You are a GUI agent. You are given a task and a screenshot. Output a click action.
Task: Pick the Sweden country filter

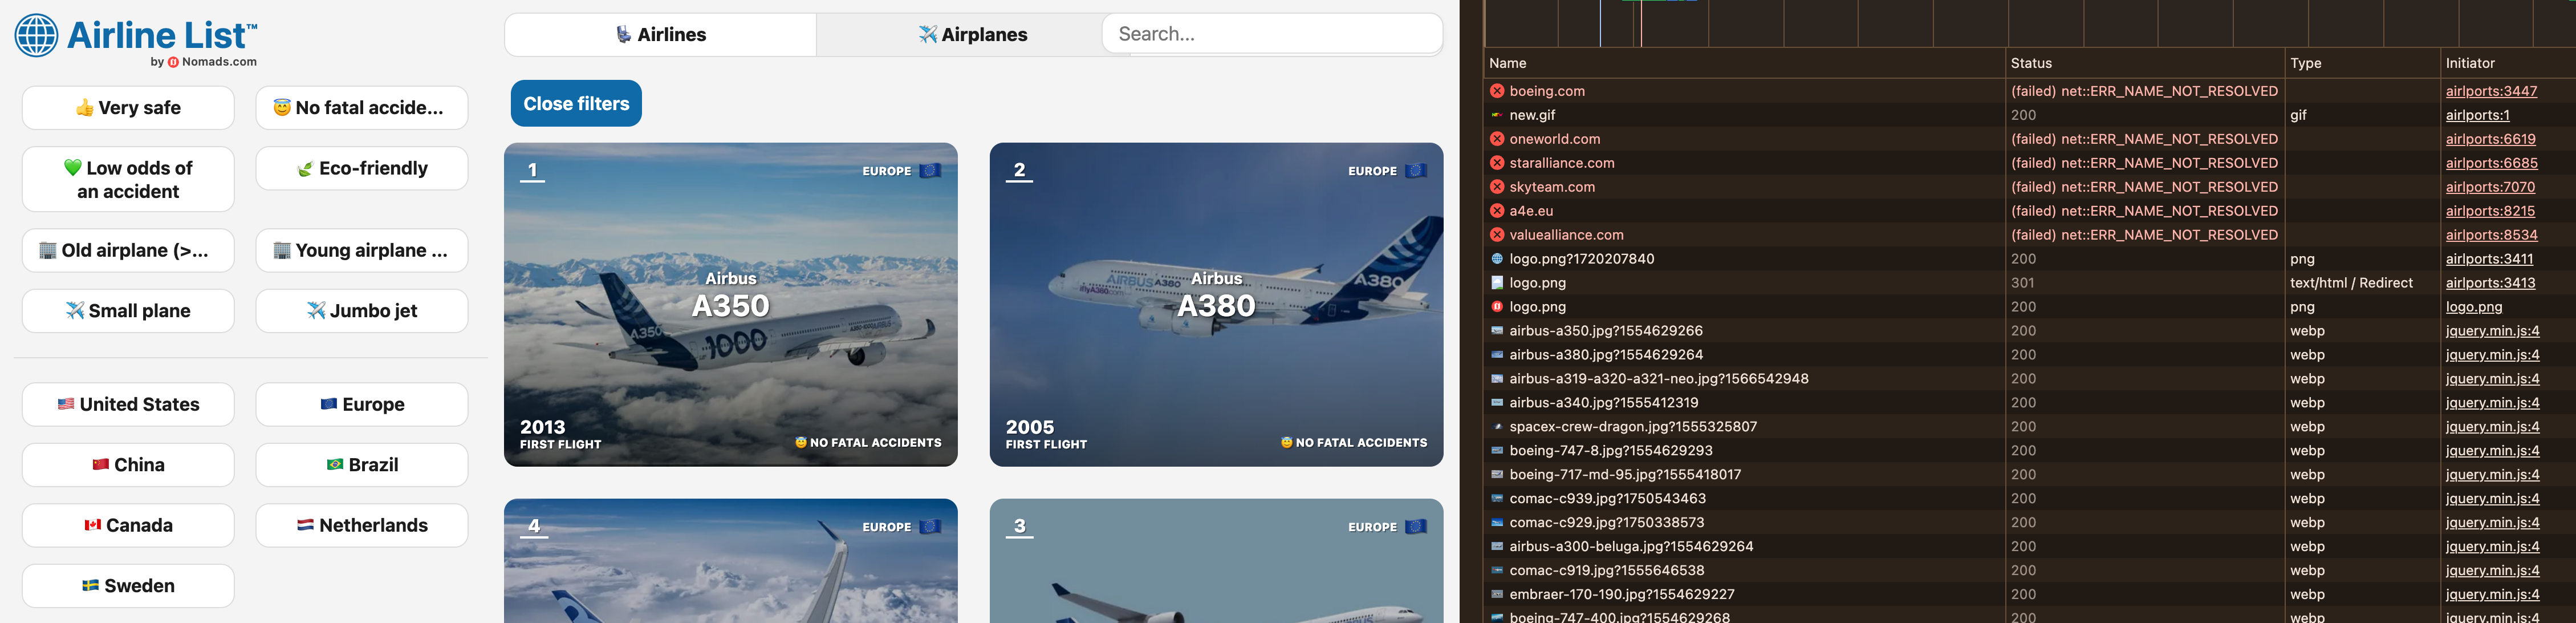coord(128,586)
